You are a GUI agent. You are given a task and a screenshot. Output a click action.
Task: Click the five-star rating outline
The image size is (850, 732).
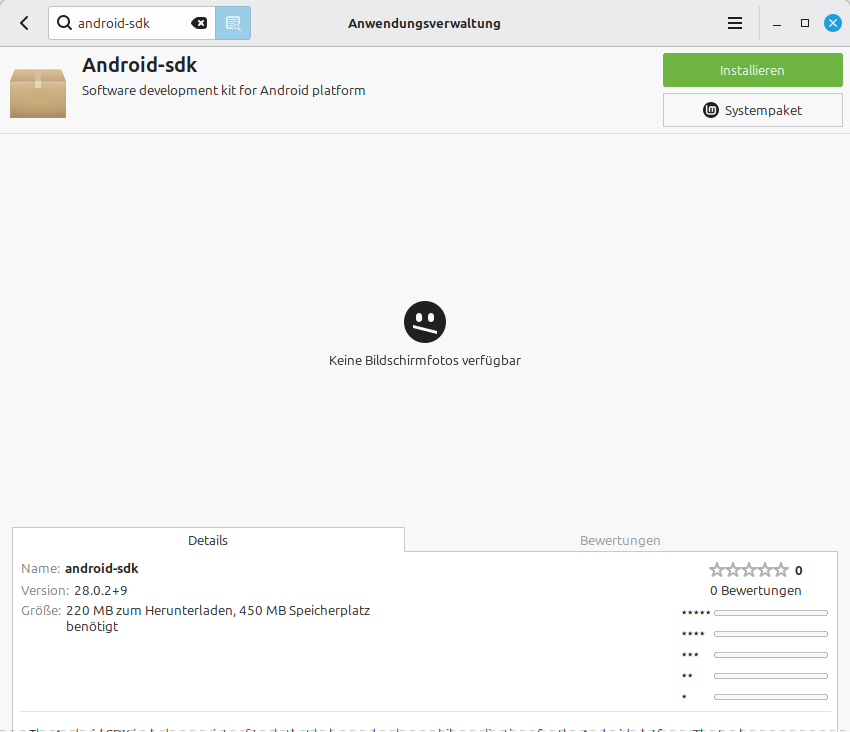pos(749,570)
